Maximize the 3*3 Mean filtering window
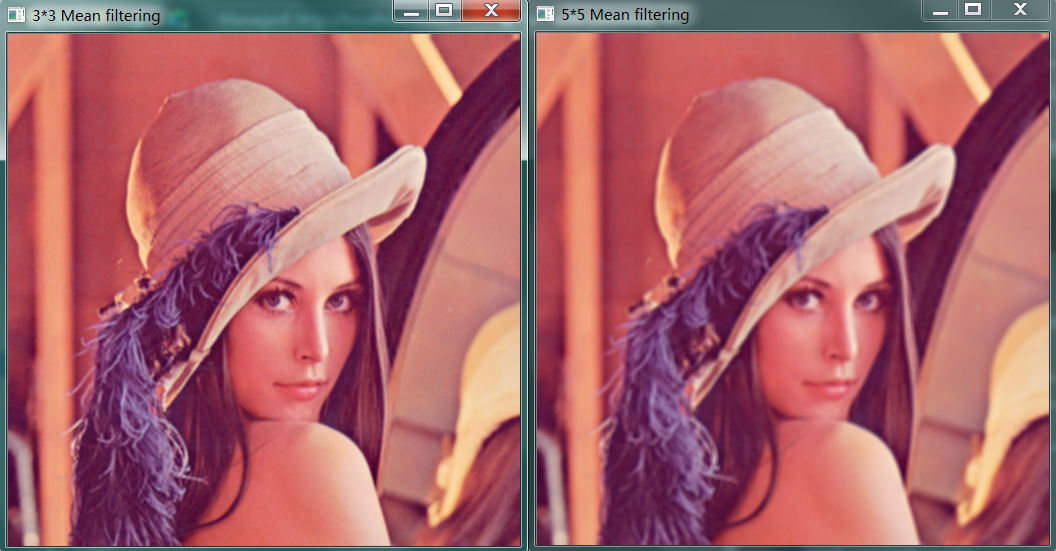This screenshot has width=1056, height=551. pyautogui.click(x=444, y=11)
